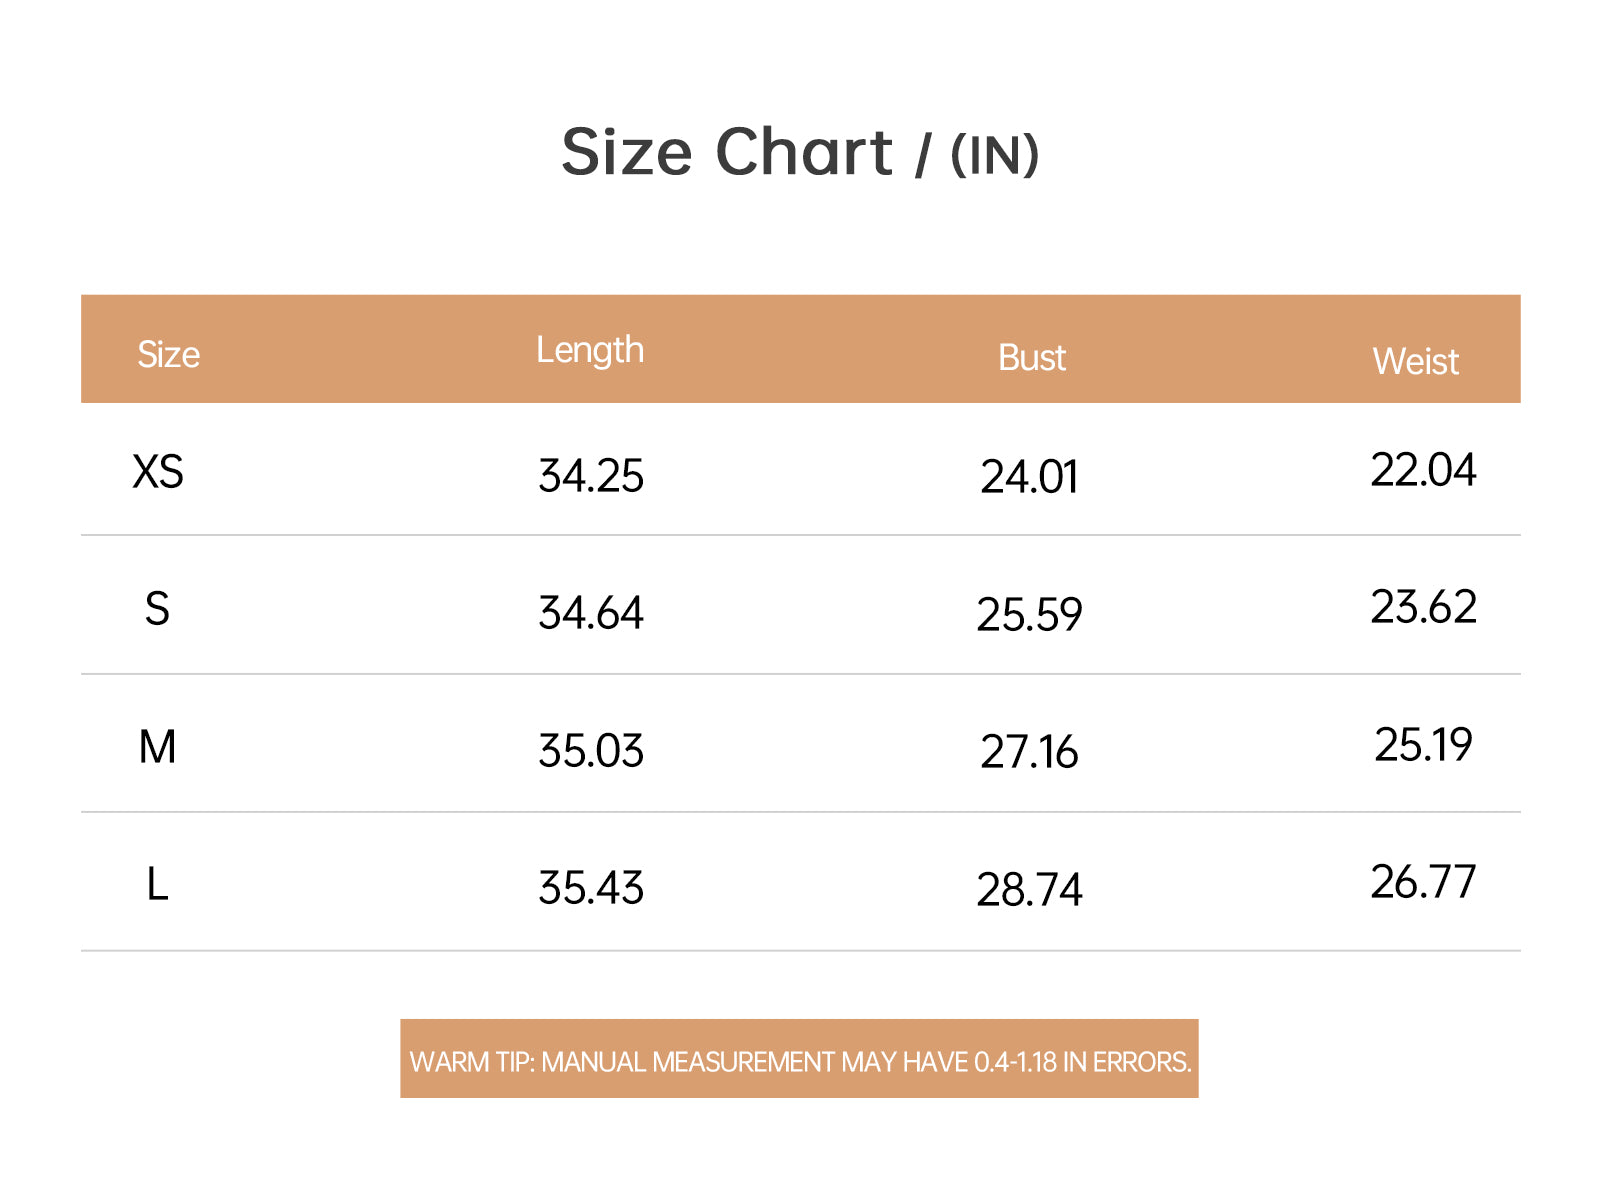Click M waist value 25.19
Image resolution: width=1600 pixels, height=1200 pixels.
1423,745
